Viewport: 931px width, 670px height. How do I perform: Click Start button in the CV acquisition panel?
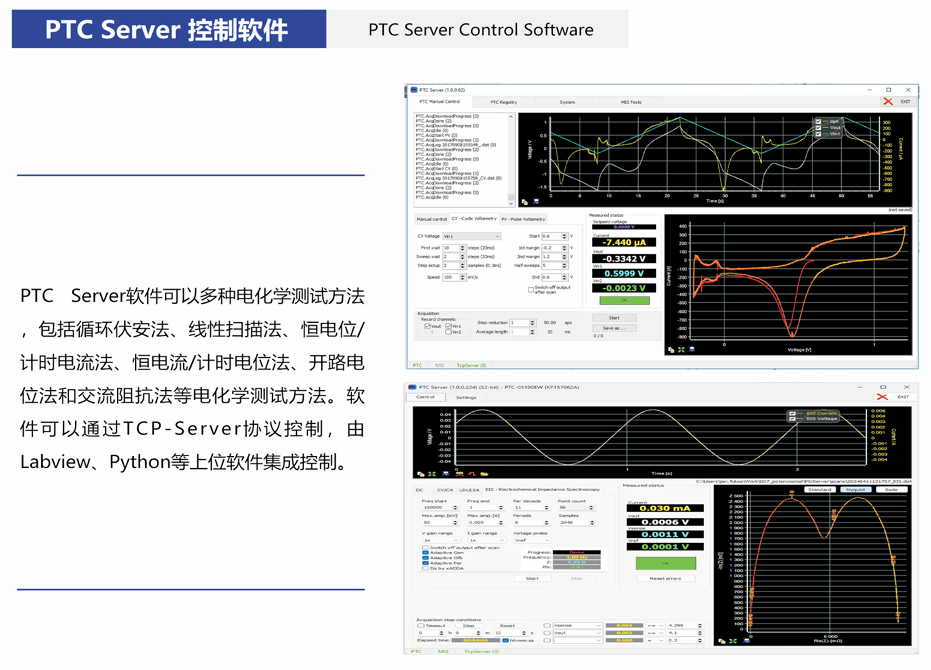click(614, 318)
